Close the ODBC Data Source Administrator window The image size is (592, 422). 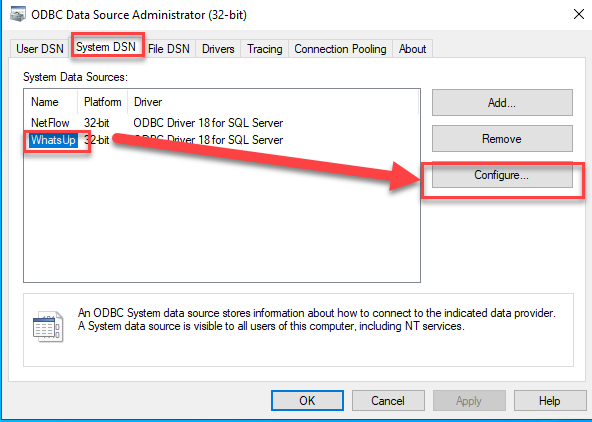click(578, 14)
